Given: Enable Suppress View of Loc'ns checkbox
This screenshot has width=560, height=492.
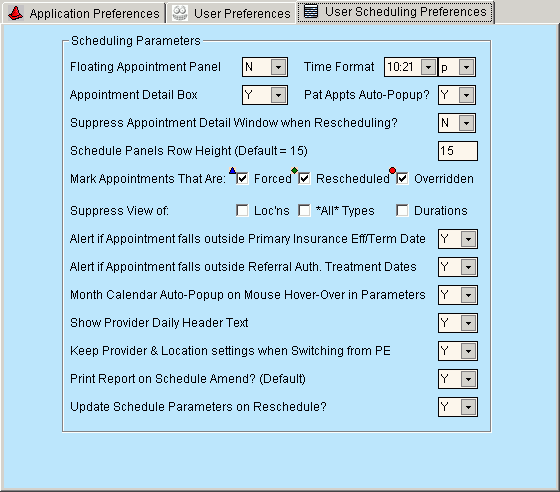Looking at the screenshot, I should [242, 210].
